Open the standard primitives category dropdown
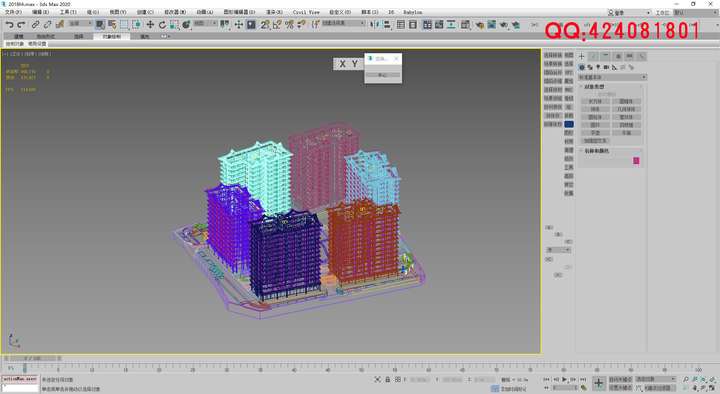Viewport: 720px width, 394px height. point(612,77)
